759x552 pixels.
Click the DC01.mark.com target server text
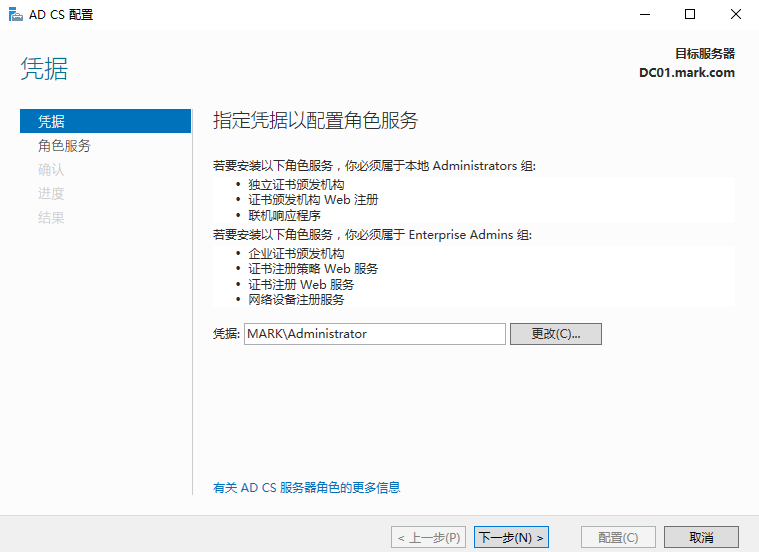[x=687, y=73]
